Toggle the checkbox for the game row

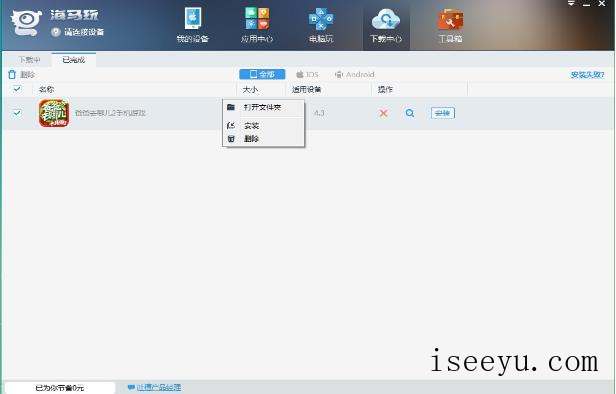click(x=17, y=113)
